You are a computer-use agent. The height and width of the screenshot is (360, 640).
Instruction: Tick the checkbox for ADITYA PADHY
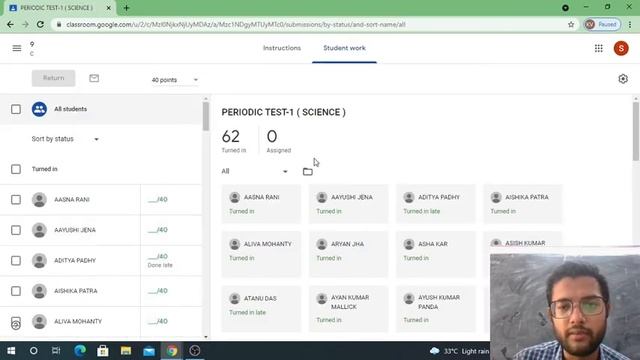tap(16, 260)
